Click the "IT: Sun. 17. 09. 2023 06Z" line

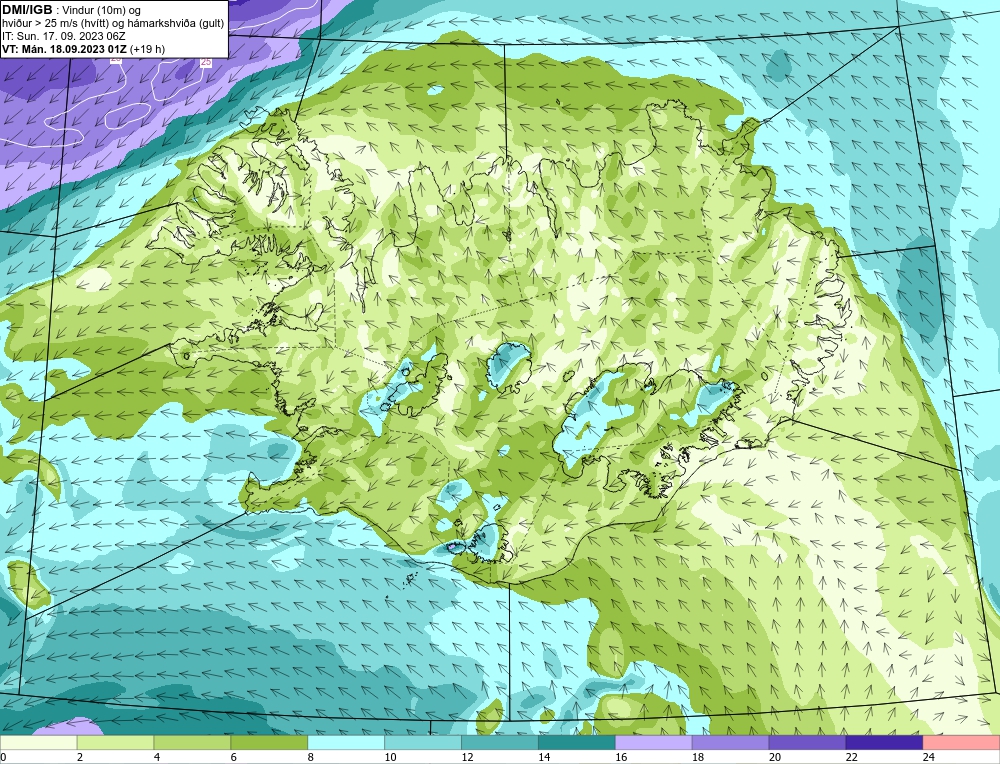[x=64, y=36]
